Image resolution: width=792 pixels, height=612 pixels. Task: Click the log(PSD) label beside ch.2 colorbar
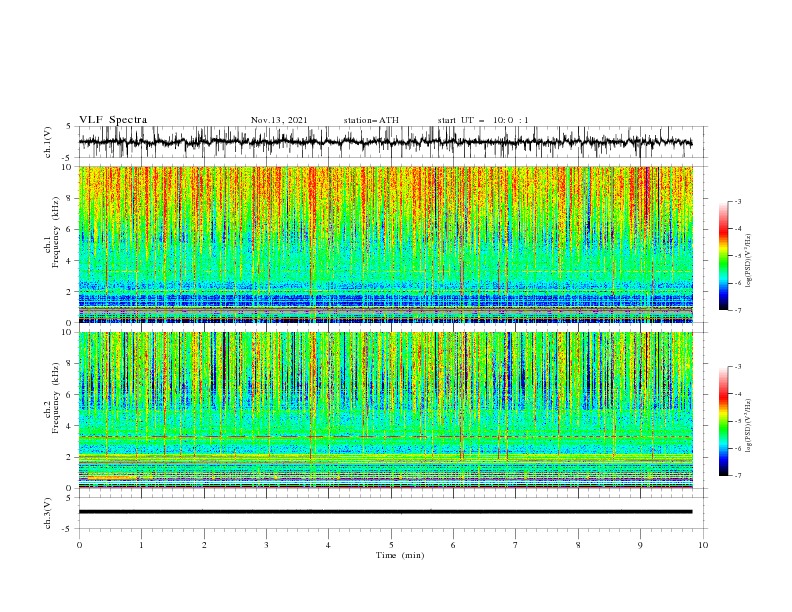pos(748,426)
